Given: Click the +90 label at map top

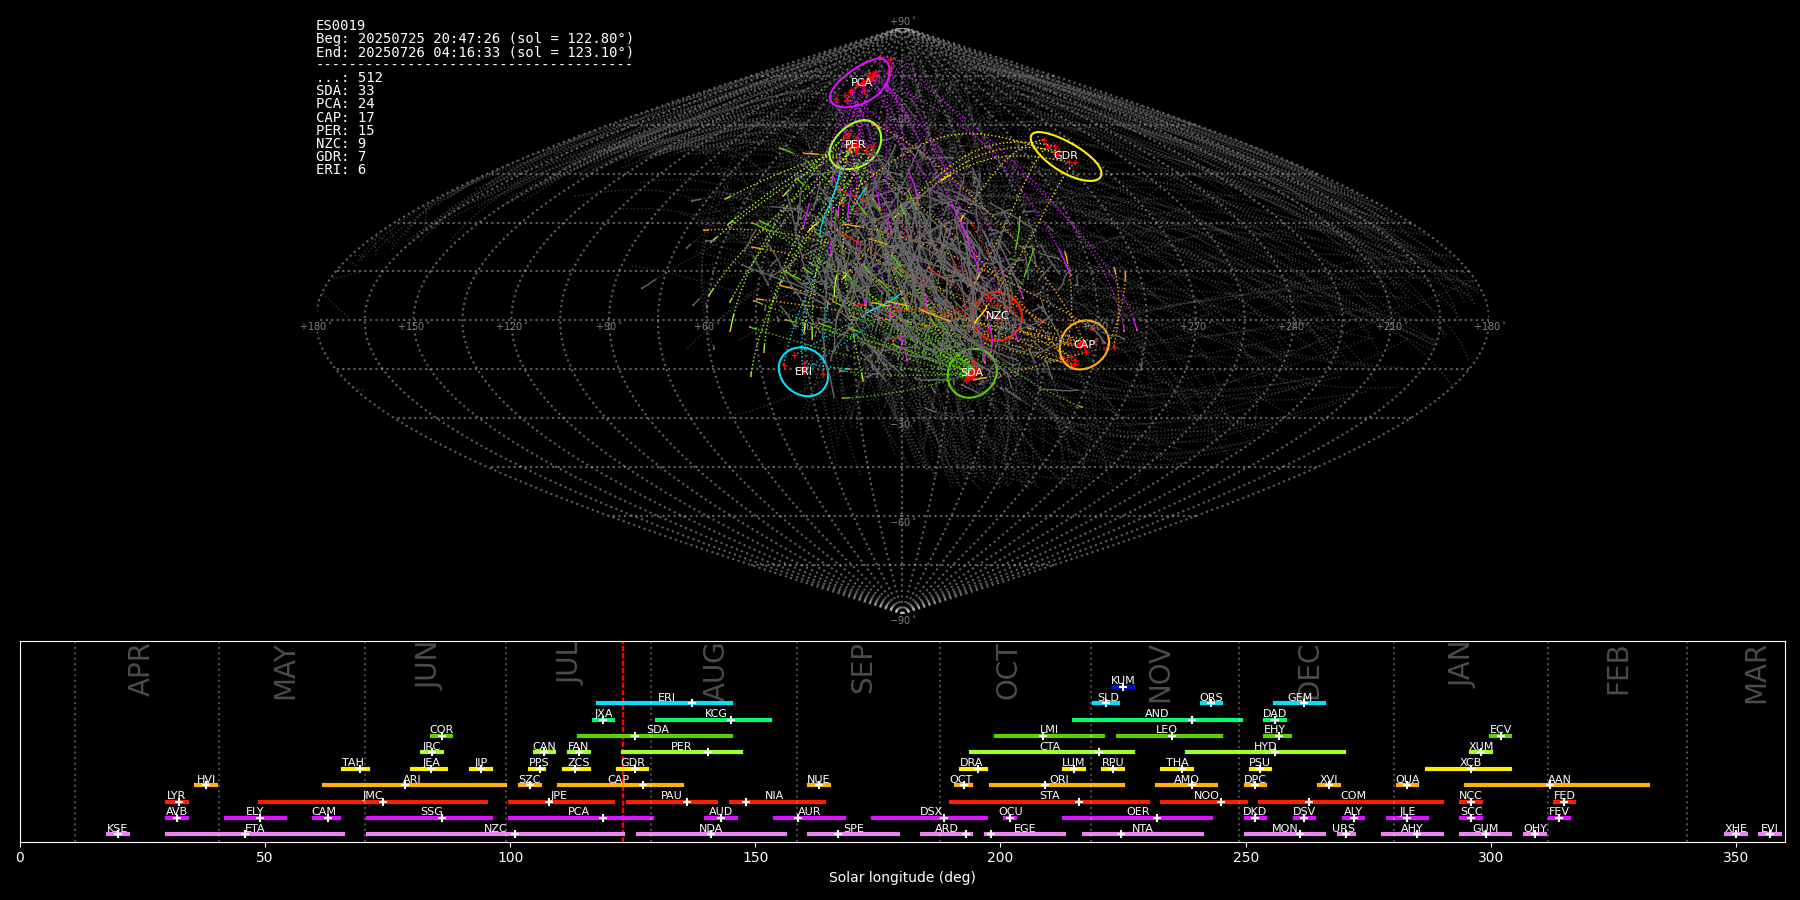Looking at the screenshot, I should (901, 22).
